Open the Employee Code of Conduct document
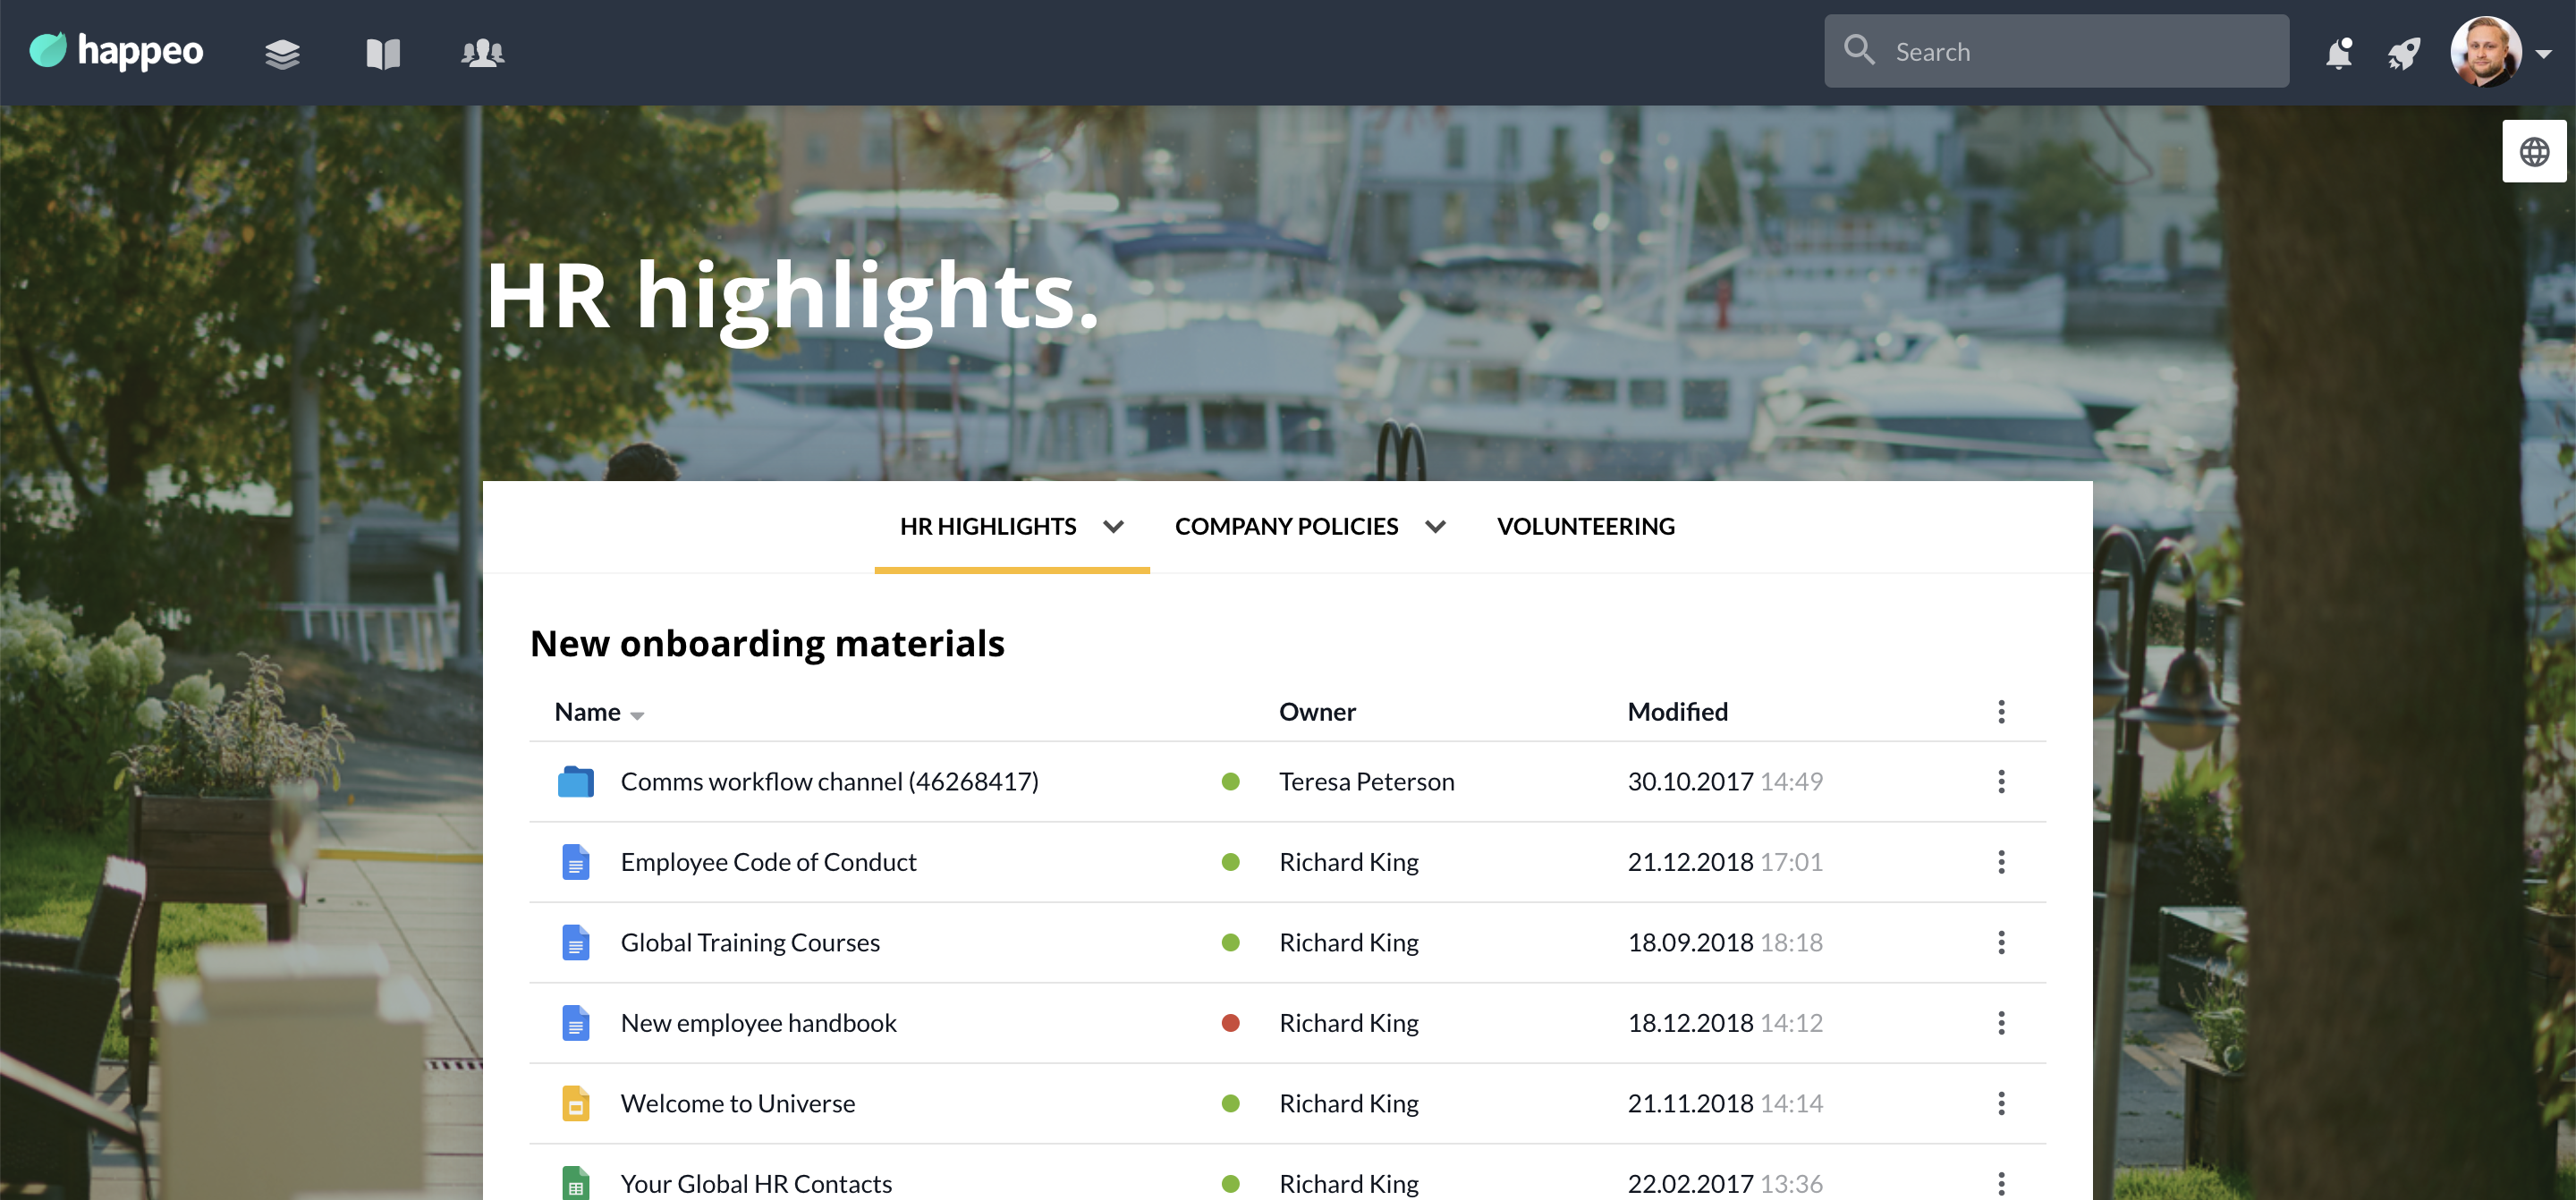The height and width of the screenshot is (1200, 2576). pos(768,862)
